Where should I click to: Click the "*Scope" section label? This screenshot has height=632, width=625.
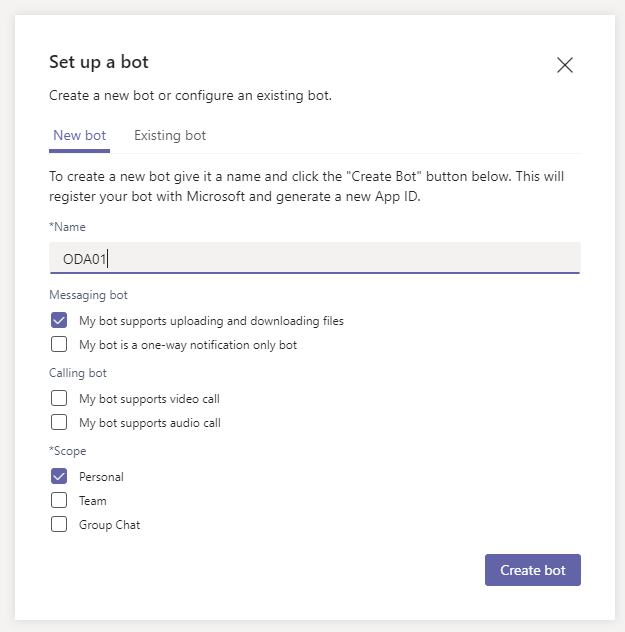coord(68,451)
